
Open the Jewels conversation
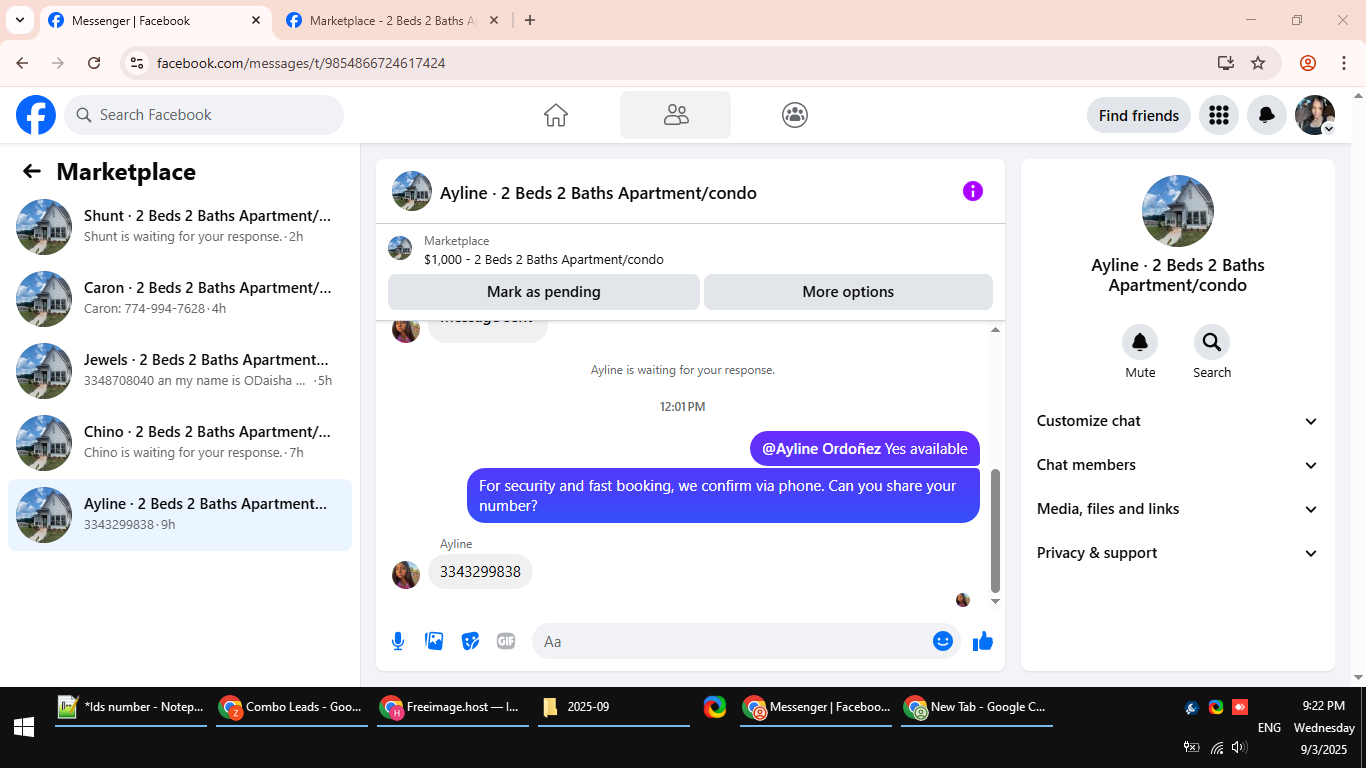tap(180, 371)
